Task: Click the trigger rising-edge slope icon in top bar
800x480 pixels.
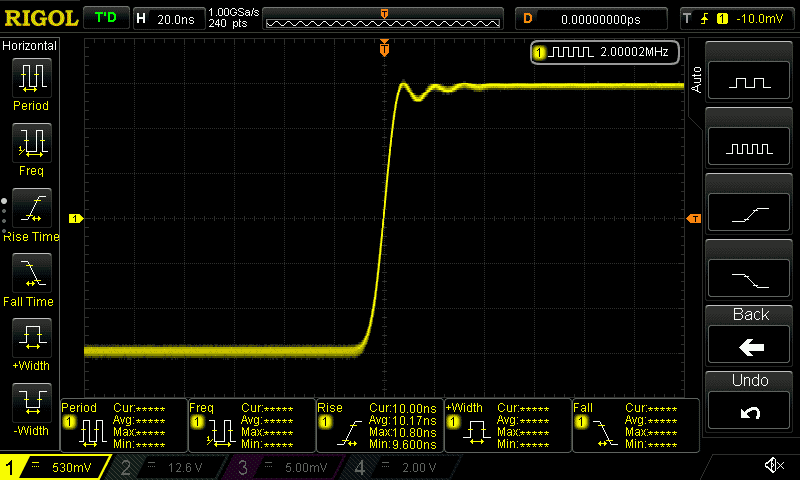Action: 705,19
